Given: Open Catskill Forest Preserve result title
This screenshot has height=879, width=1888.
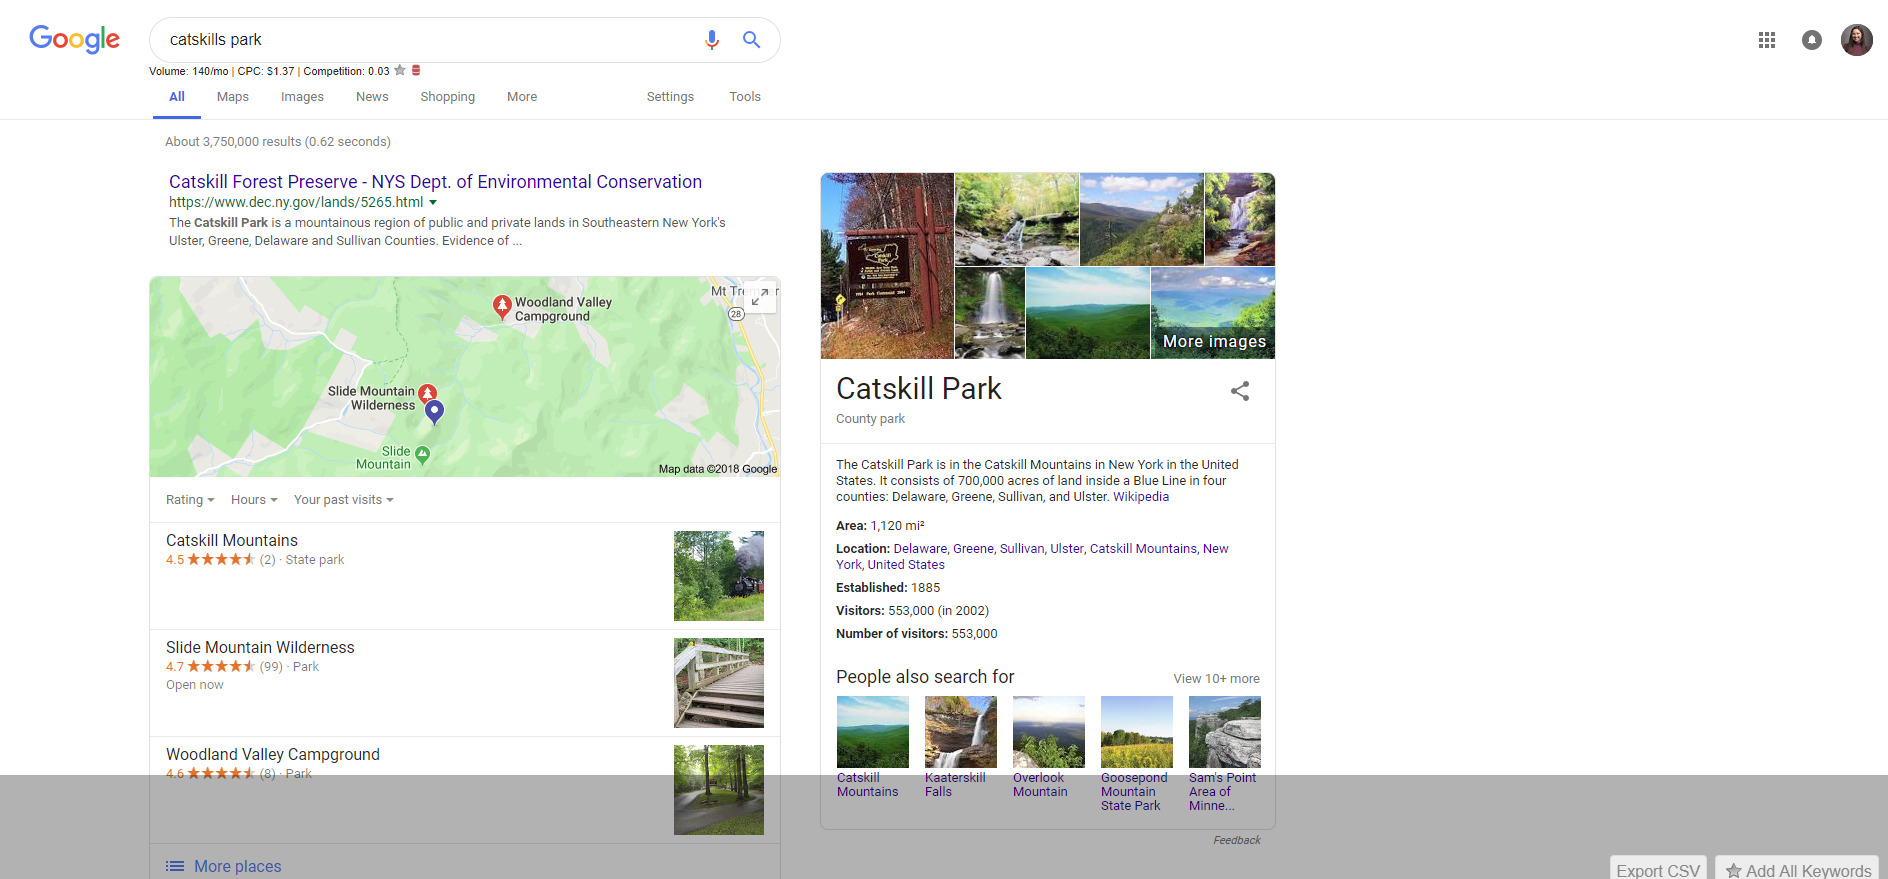Looking at the screenshot, I should click(x=435, y=182).
